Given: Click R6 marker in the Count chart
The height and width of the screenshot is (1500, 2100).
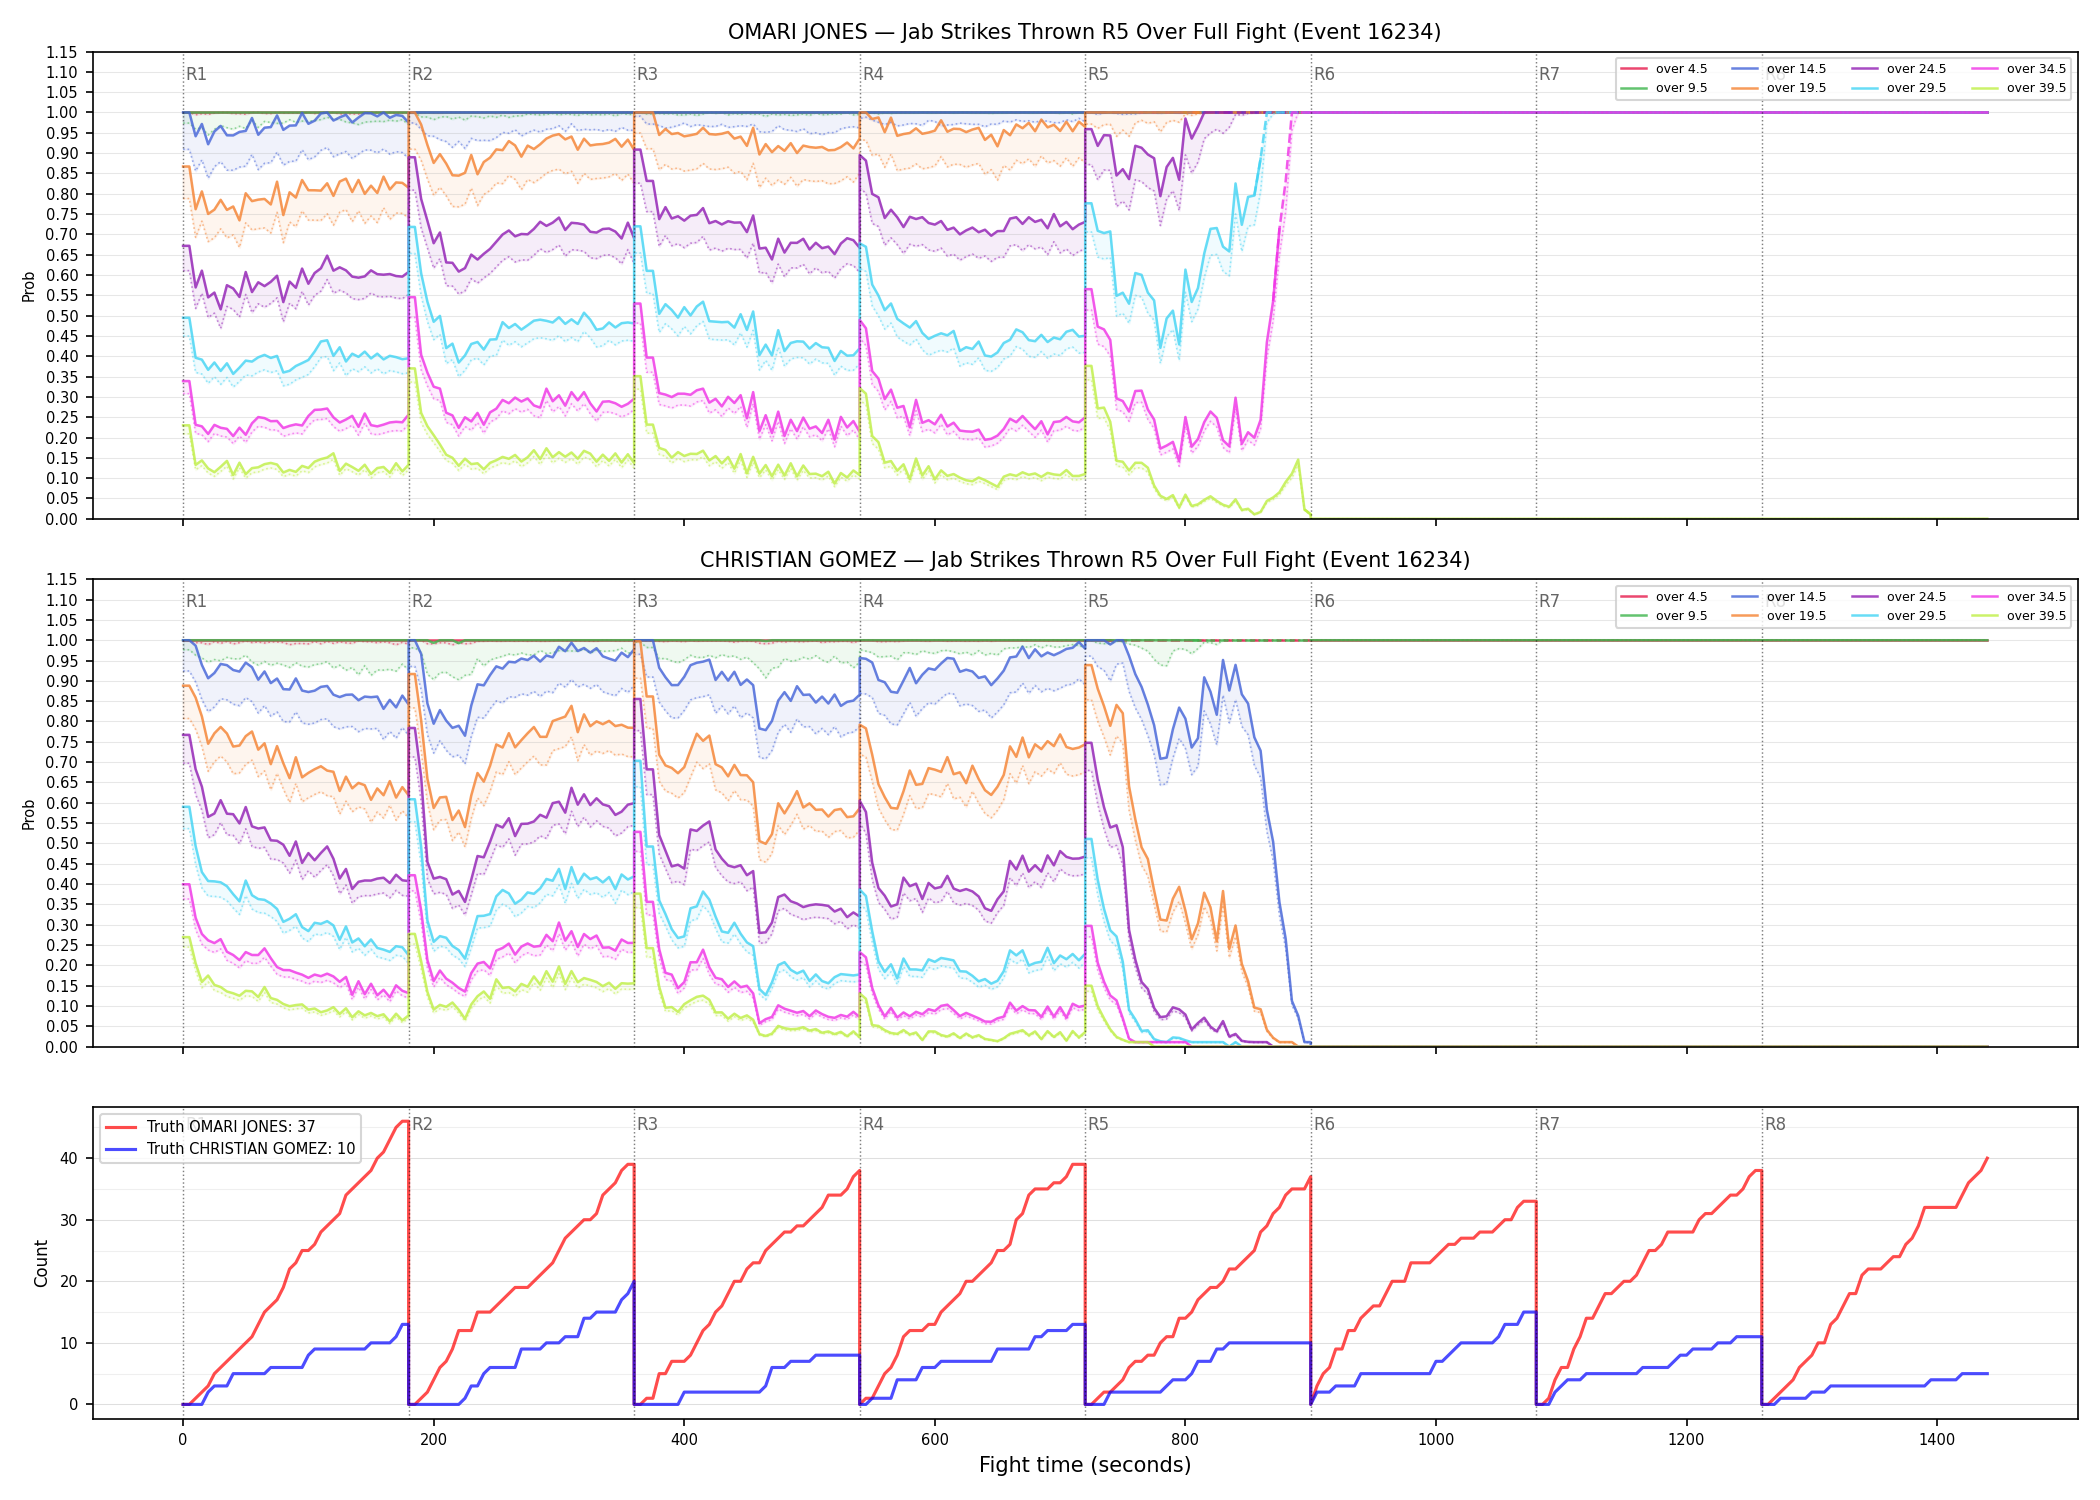Looking at the screenshot, I should (x=1324, y=1124).
